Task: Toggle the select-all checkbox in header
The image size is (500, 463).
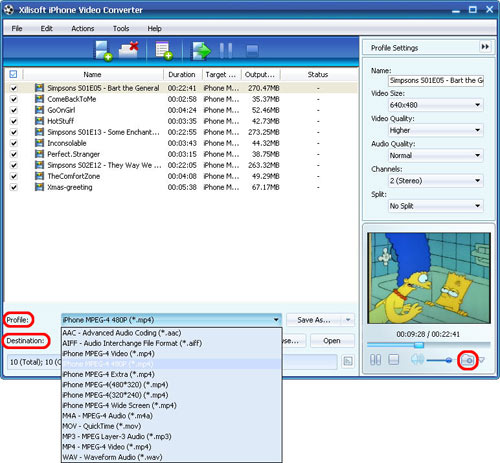Action: [13, 74]
